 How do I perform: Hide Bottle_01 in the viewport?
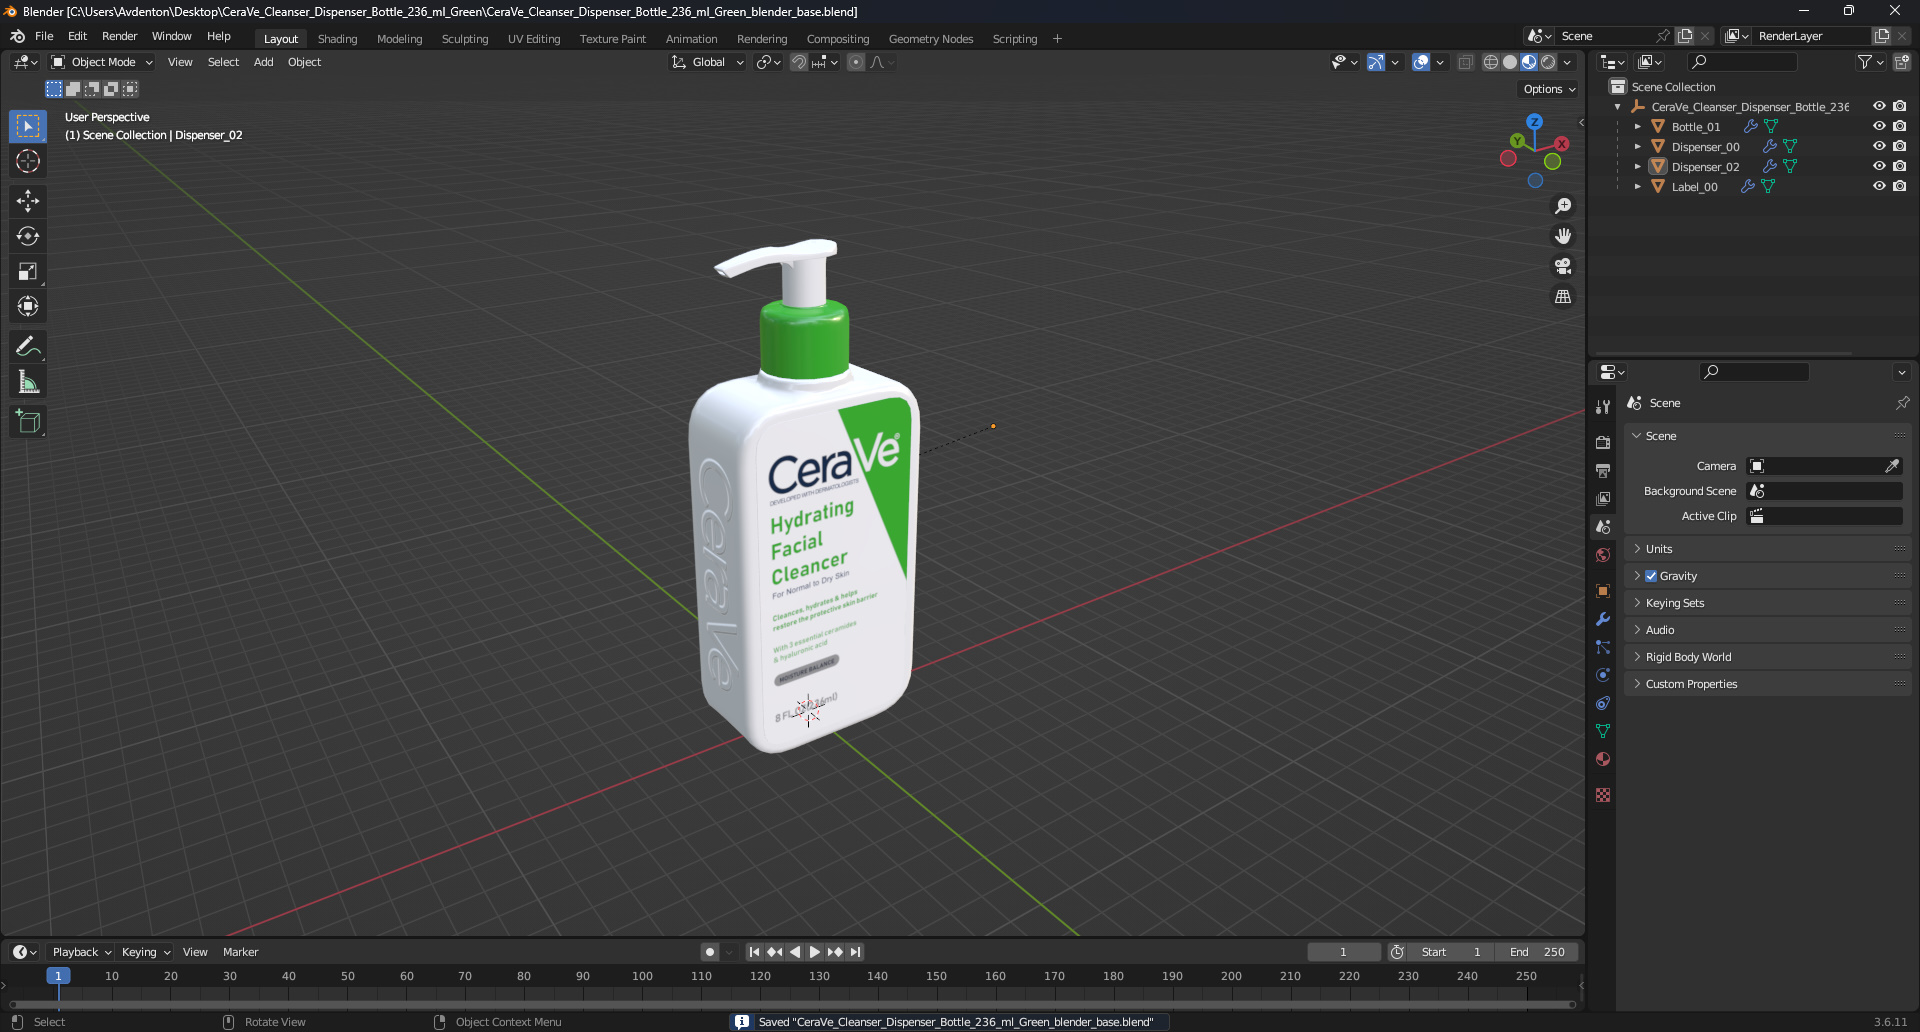[1879, 126]
